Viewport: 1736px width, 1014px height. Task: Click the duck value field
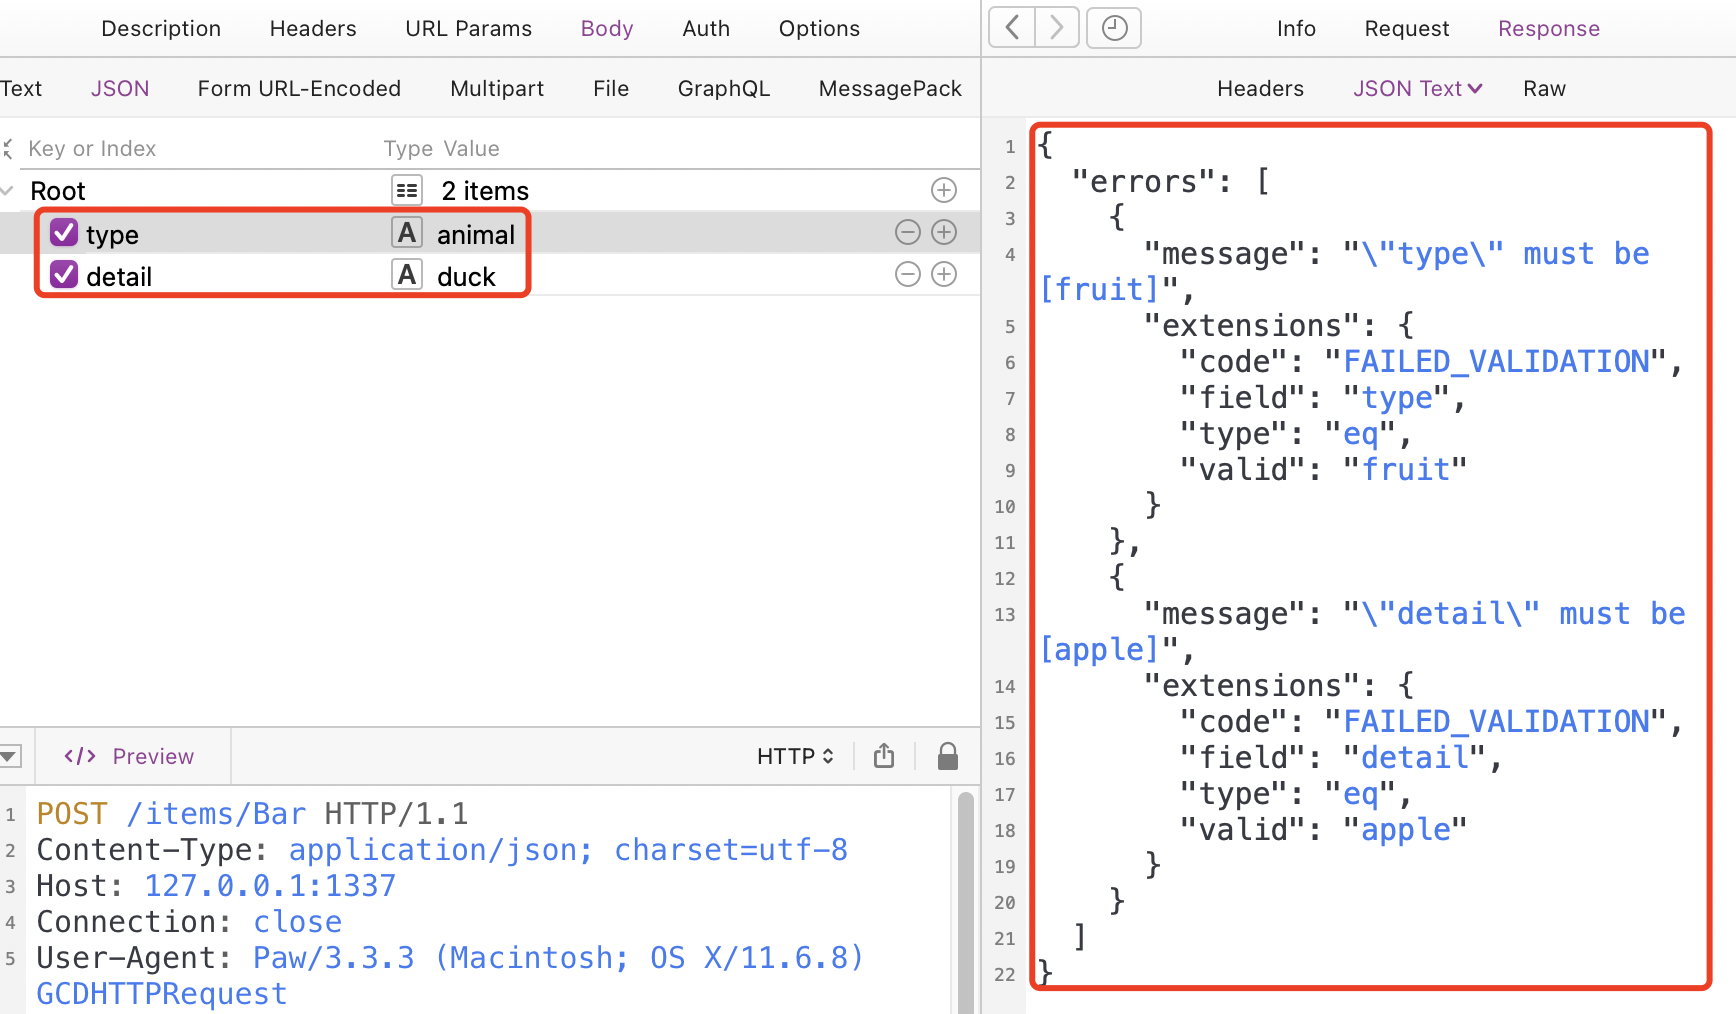pyautogui.click(x=466, y=276)
